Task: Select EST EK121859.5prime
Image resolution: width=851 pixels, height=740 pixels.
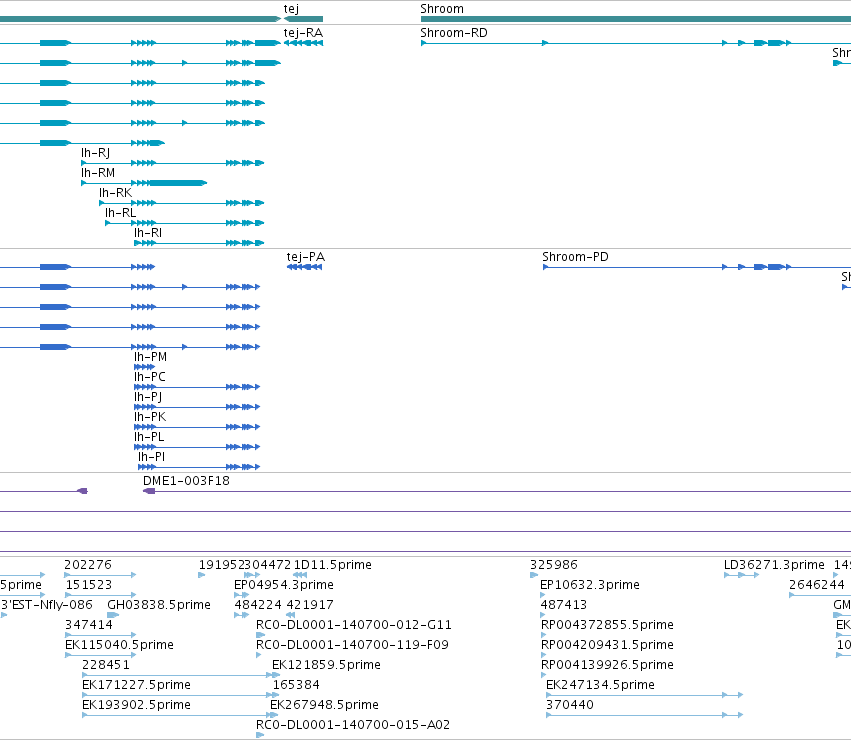Action: coord(326,665)
